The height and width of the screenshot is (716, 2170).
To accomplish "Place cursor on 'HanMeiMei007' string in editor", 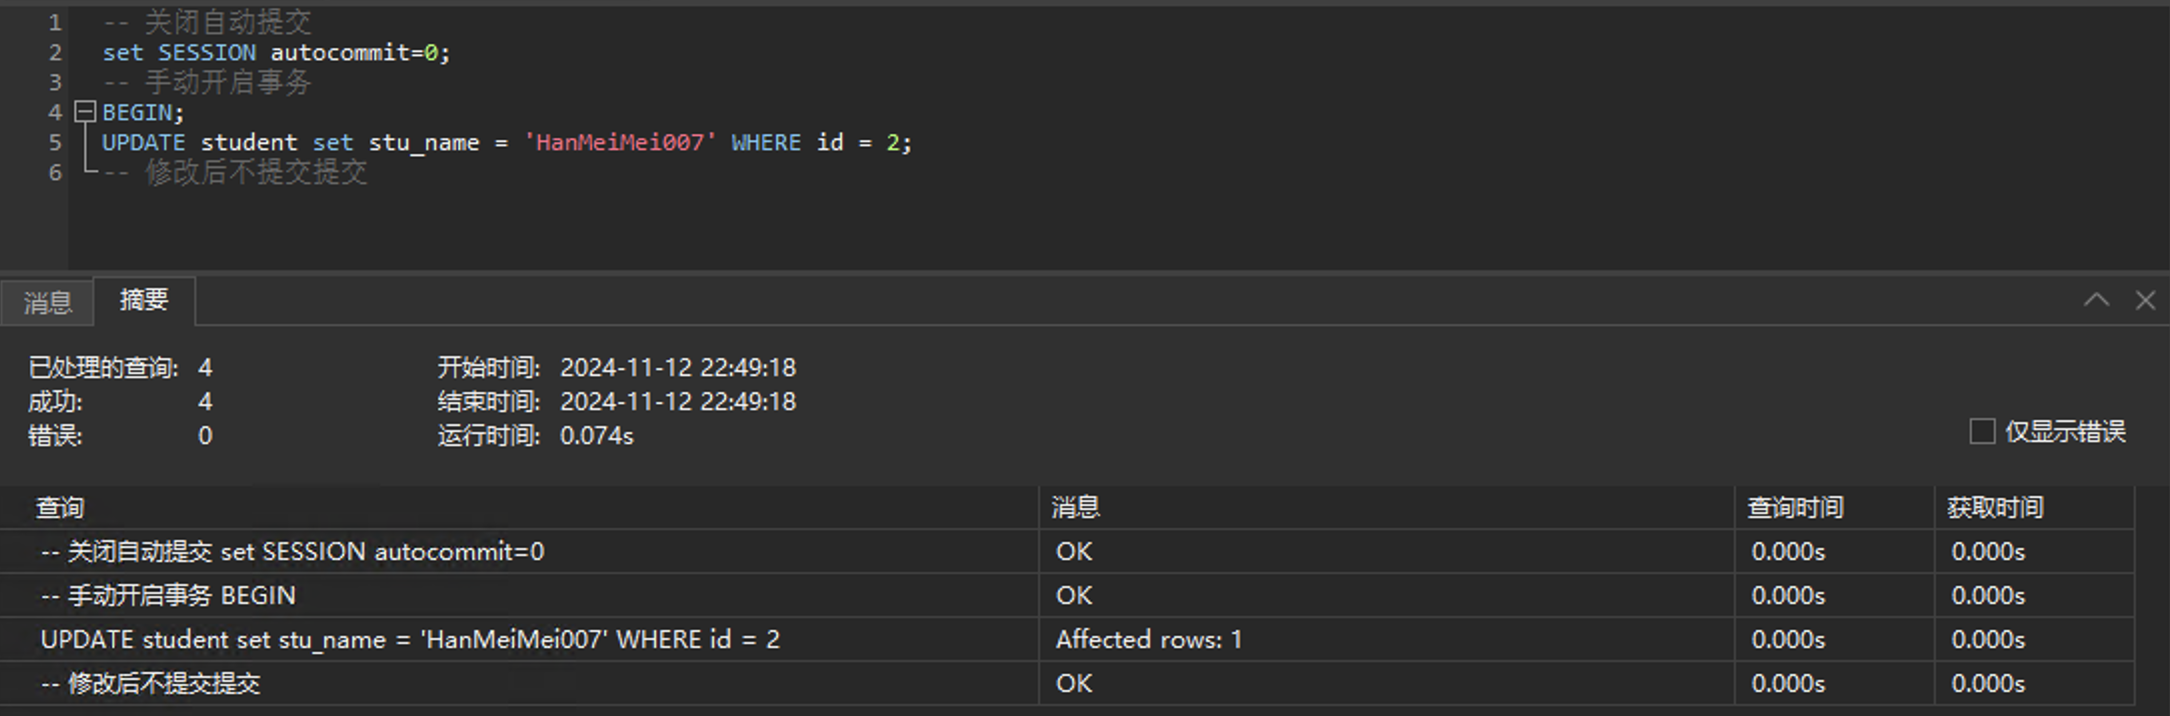I will pyautogui.click(x=620, y=142).
